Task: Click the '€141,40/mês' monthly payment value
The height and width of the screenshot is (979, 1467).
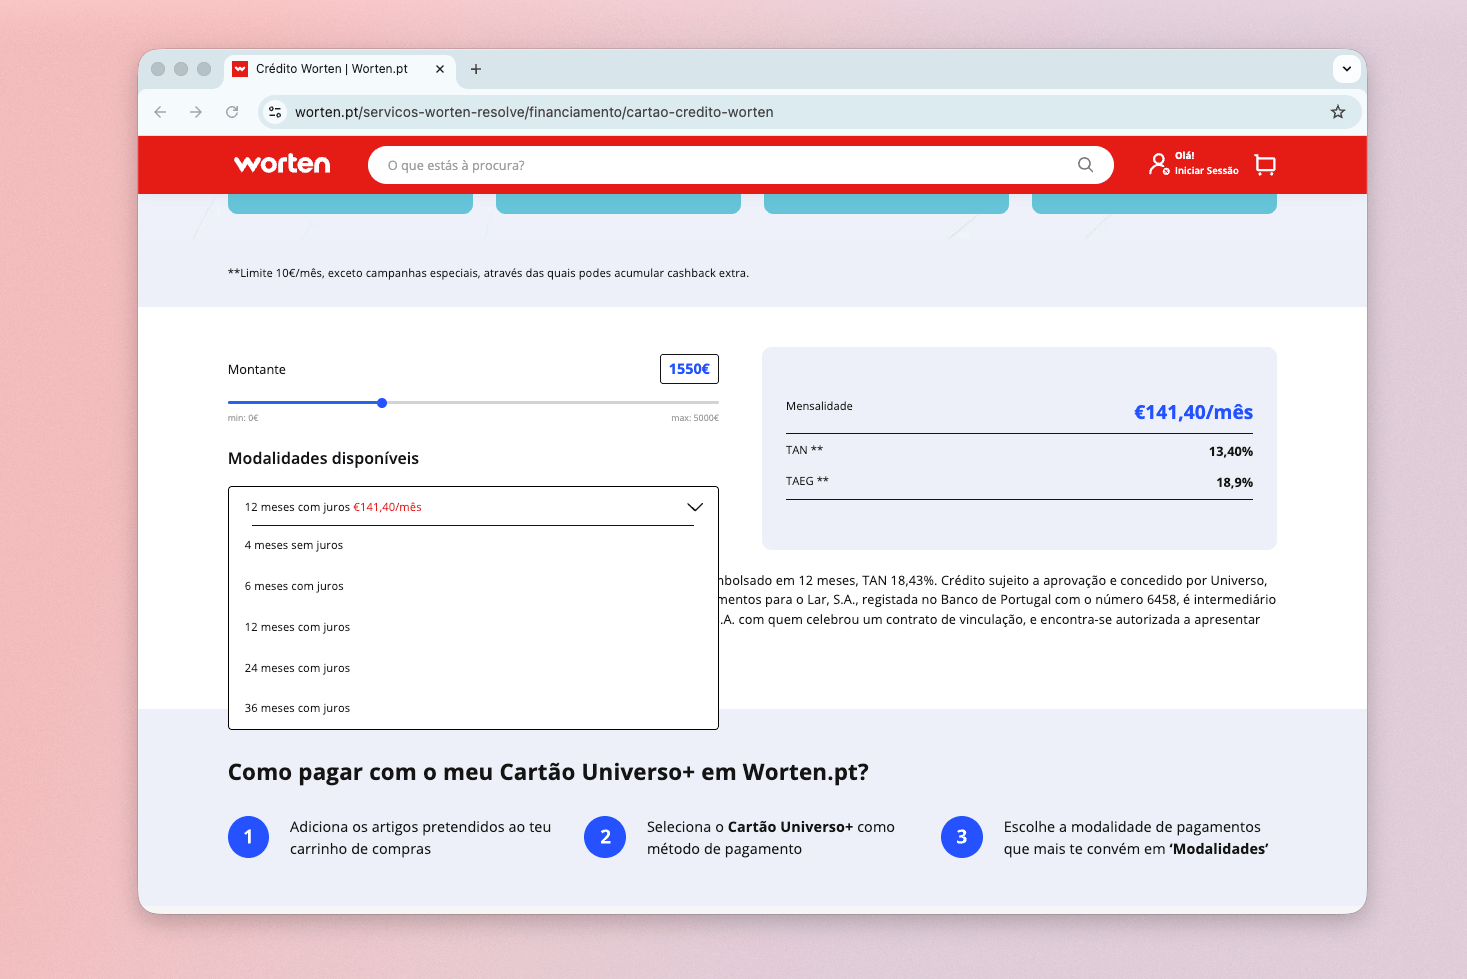Action: (x=1193, y=412)
